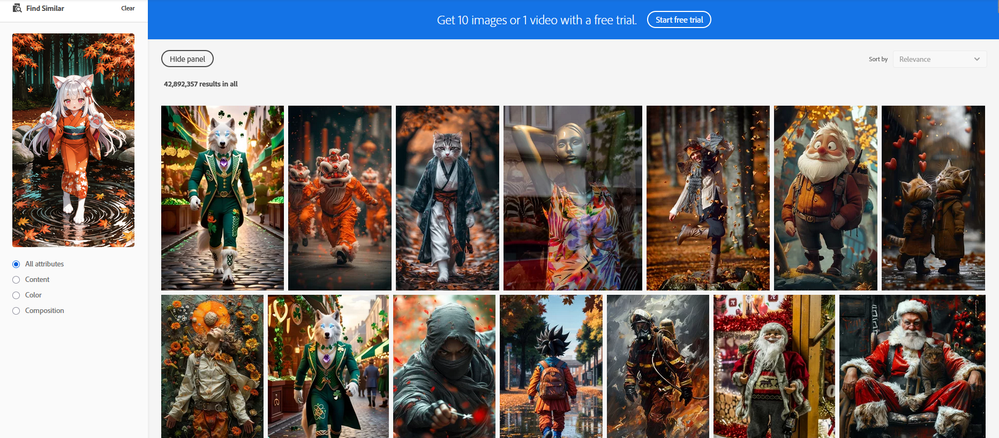
Task: Open the seated Santa with cat thumbnail
Action: pyautogui.click(x=912, y=366)
